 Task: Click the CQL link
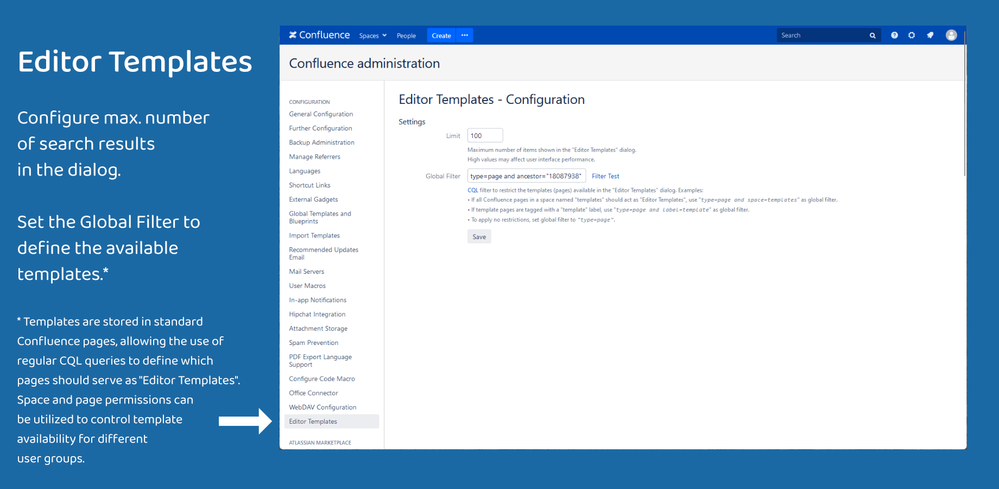(x=473, y=190)
